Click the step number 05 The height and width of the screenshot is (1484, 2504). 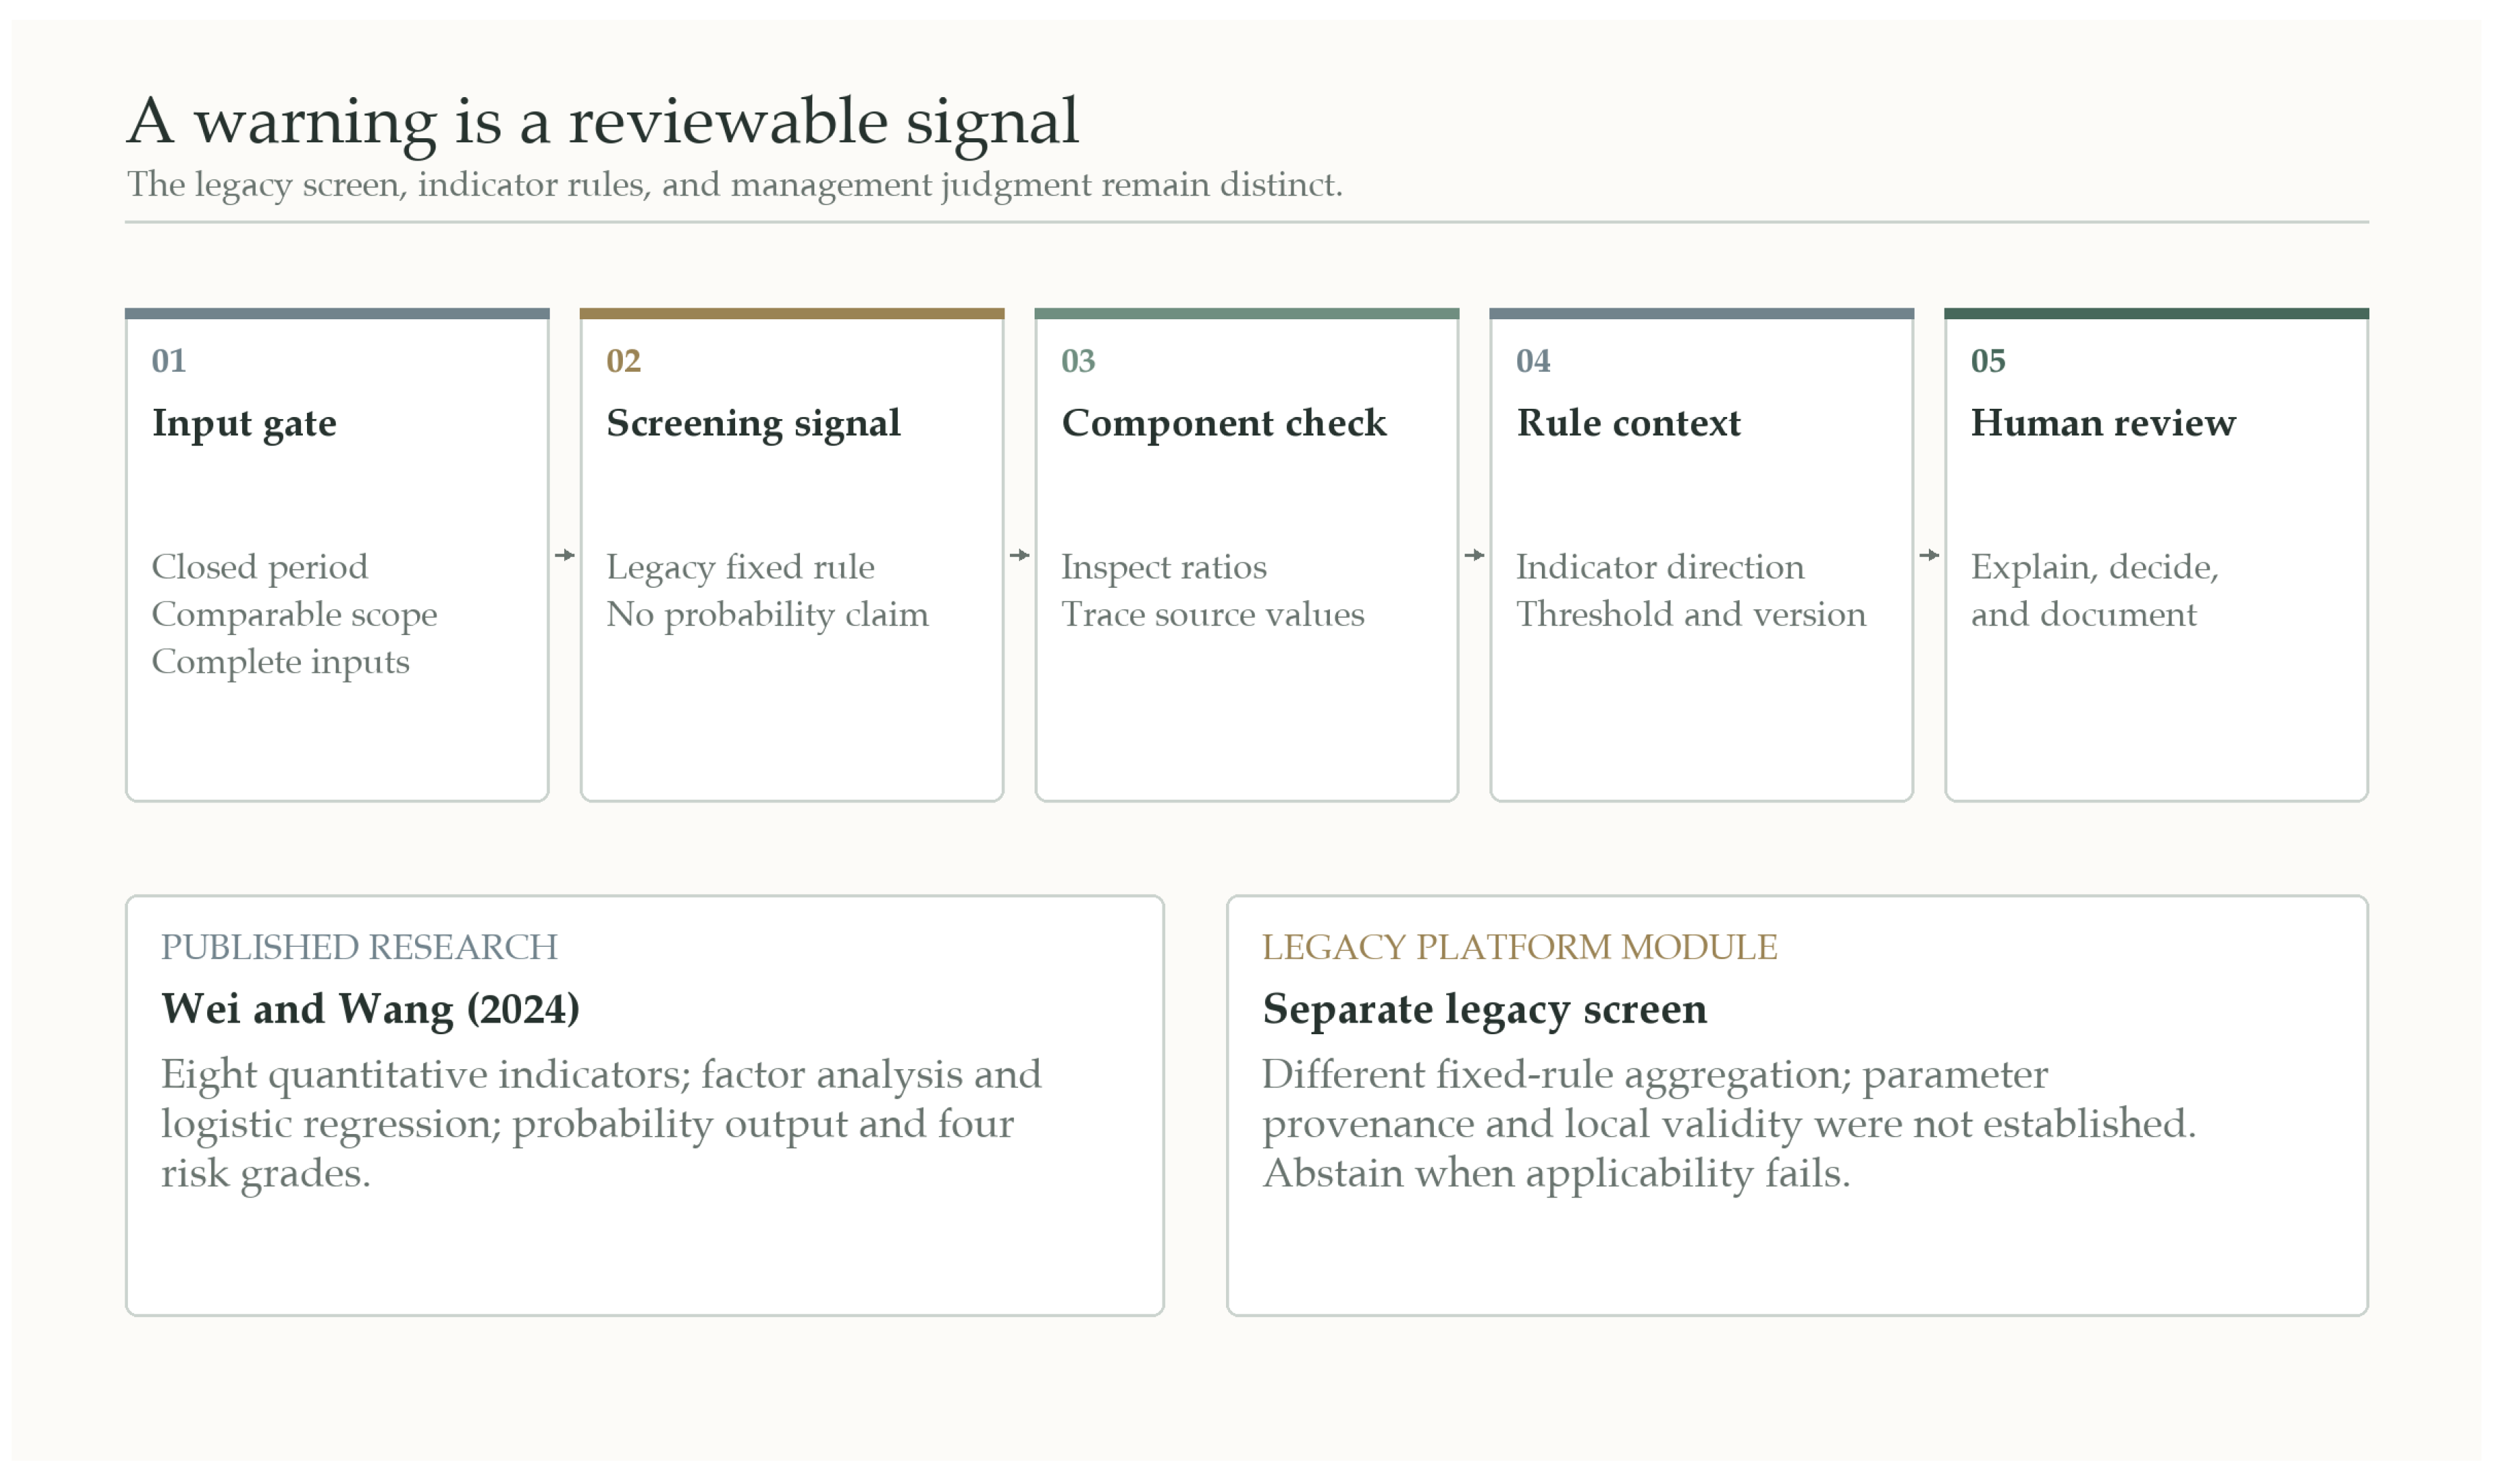click(1989, 361)
